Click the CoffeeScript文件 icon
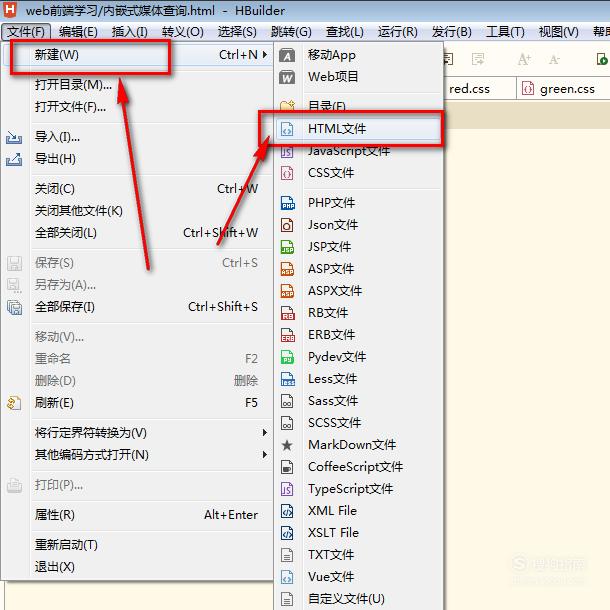Screen dimensions: 610x610 click(287, 467)
